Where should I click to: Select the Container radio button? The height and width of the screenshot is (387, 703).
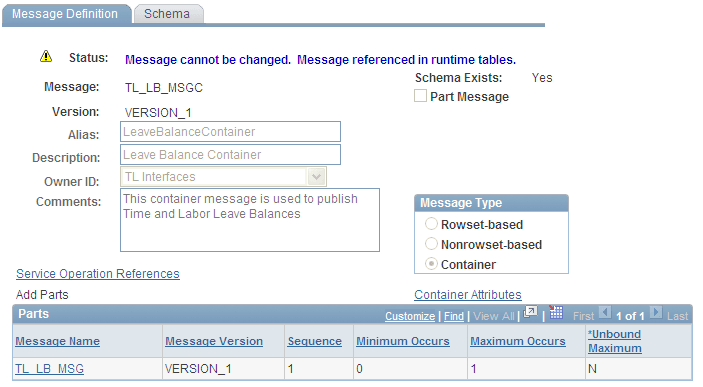point(431,264)
